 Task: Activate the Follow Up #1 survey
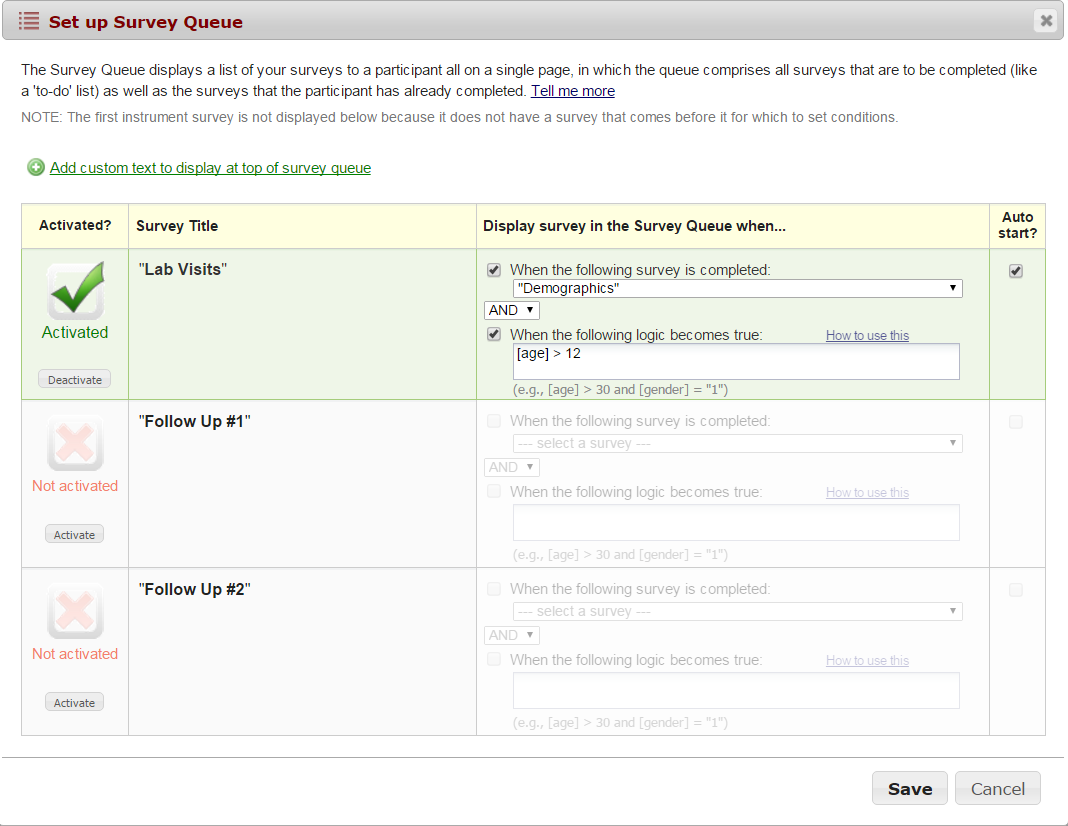[75, 535]
